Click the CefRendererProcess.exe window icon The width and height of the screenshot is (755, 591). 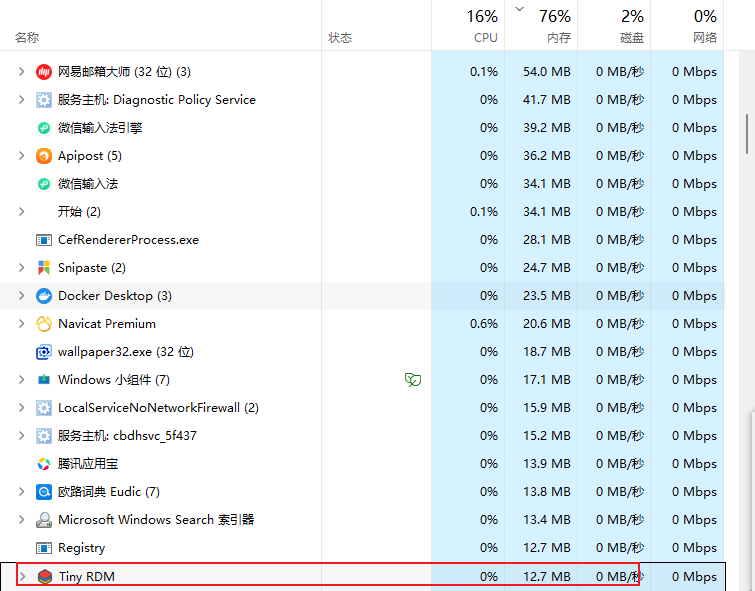tap(44, 240)
